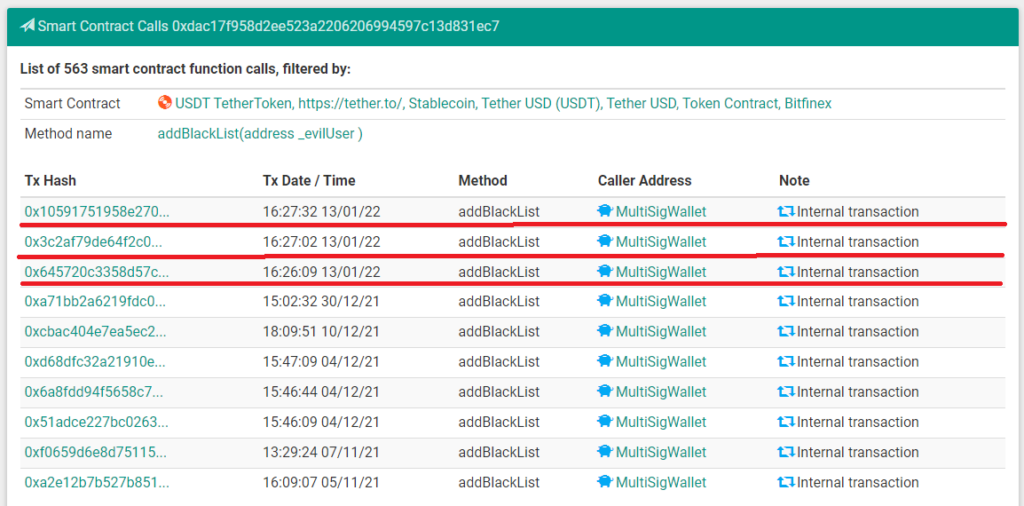Click internal transaction icon for 0xa2e12b7b527b851 row

(x=786, y=482)
